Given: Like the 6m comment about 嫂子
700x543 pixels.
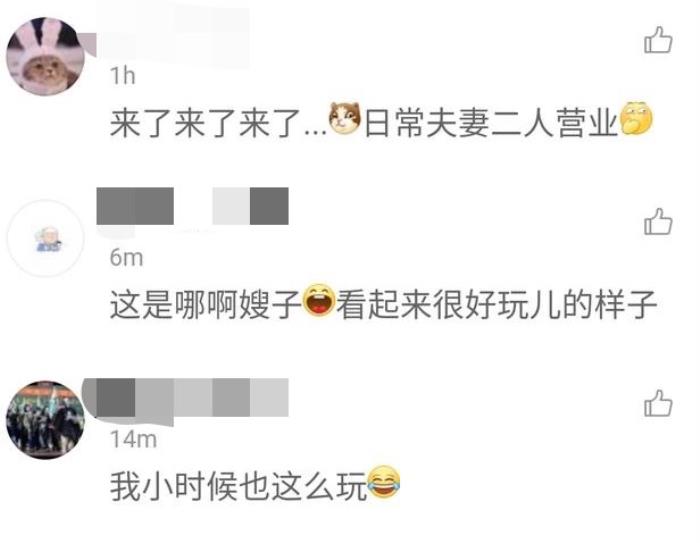Looking at the screenshot, I should [x=658, y=221].
